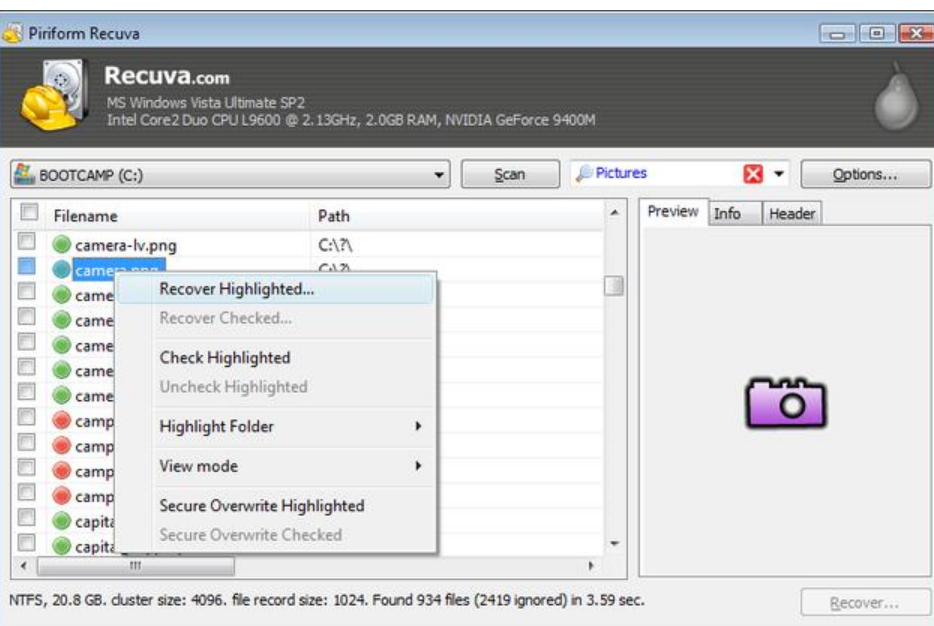
Task: Click the scroll-right arrow of the file list
Action: 591,566
